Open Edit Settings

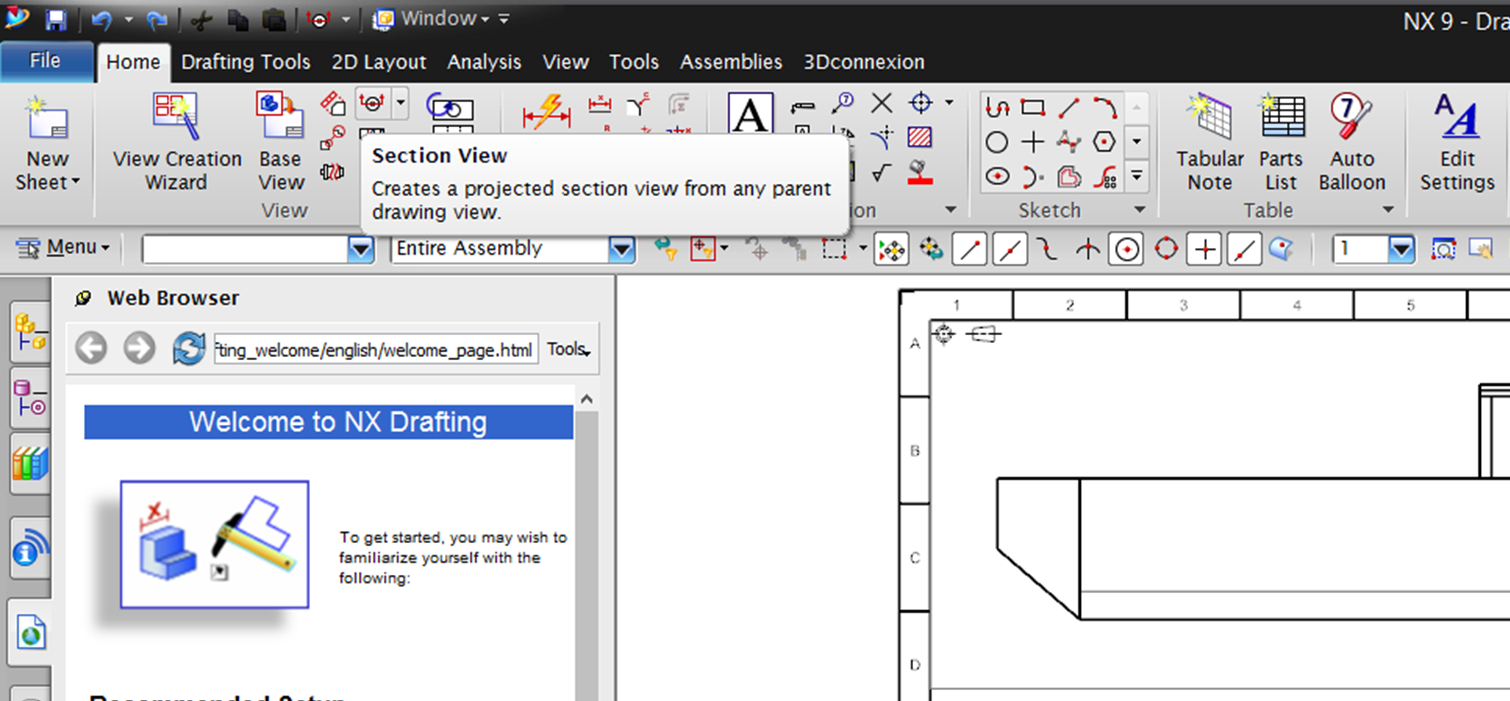coord(1457,144)
